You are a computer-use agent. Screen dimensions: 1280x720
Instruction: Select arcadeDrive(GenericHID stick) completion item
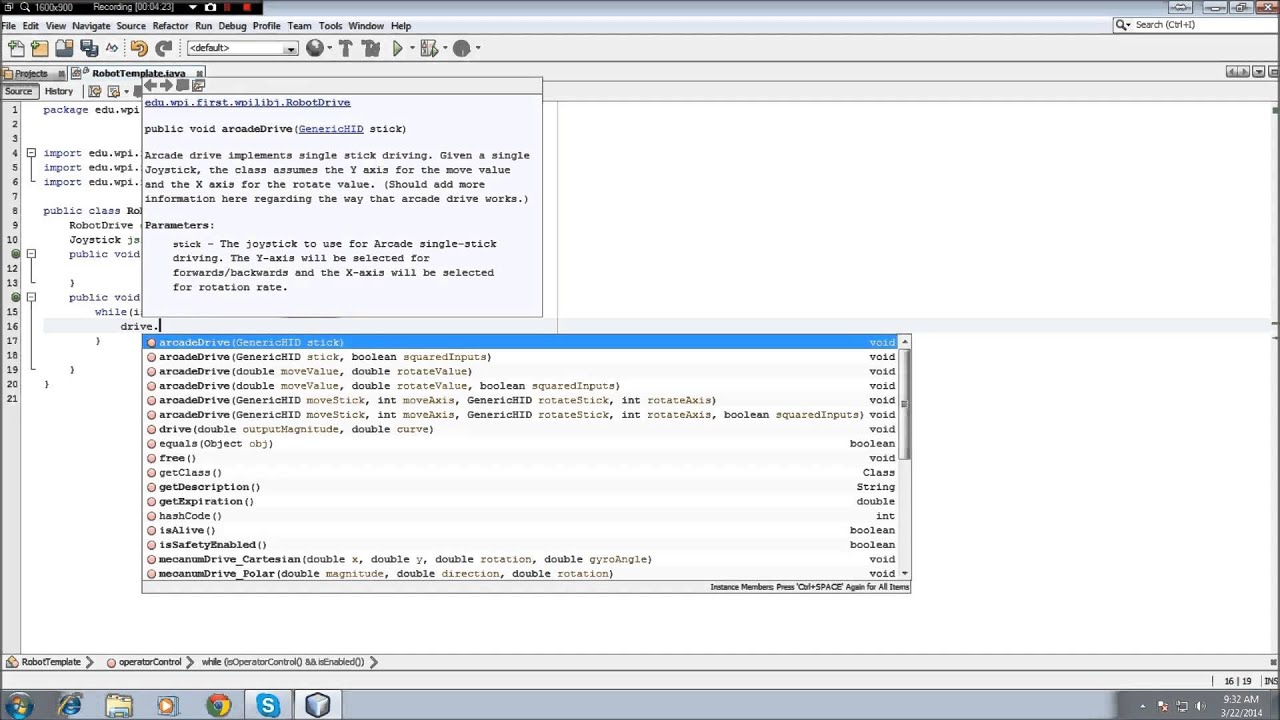click(x=520, y=342)
